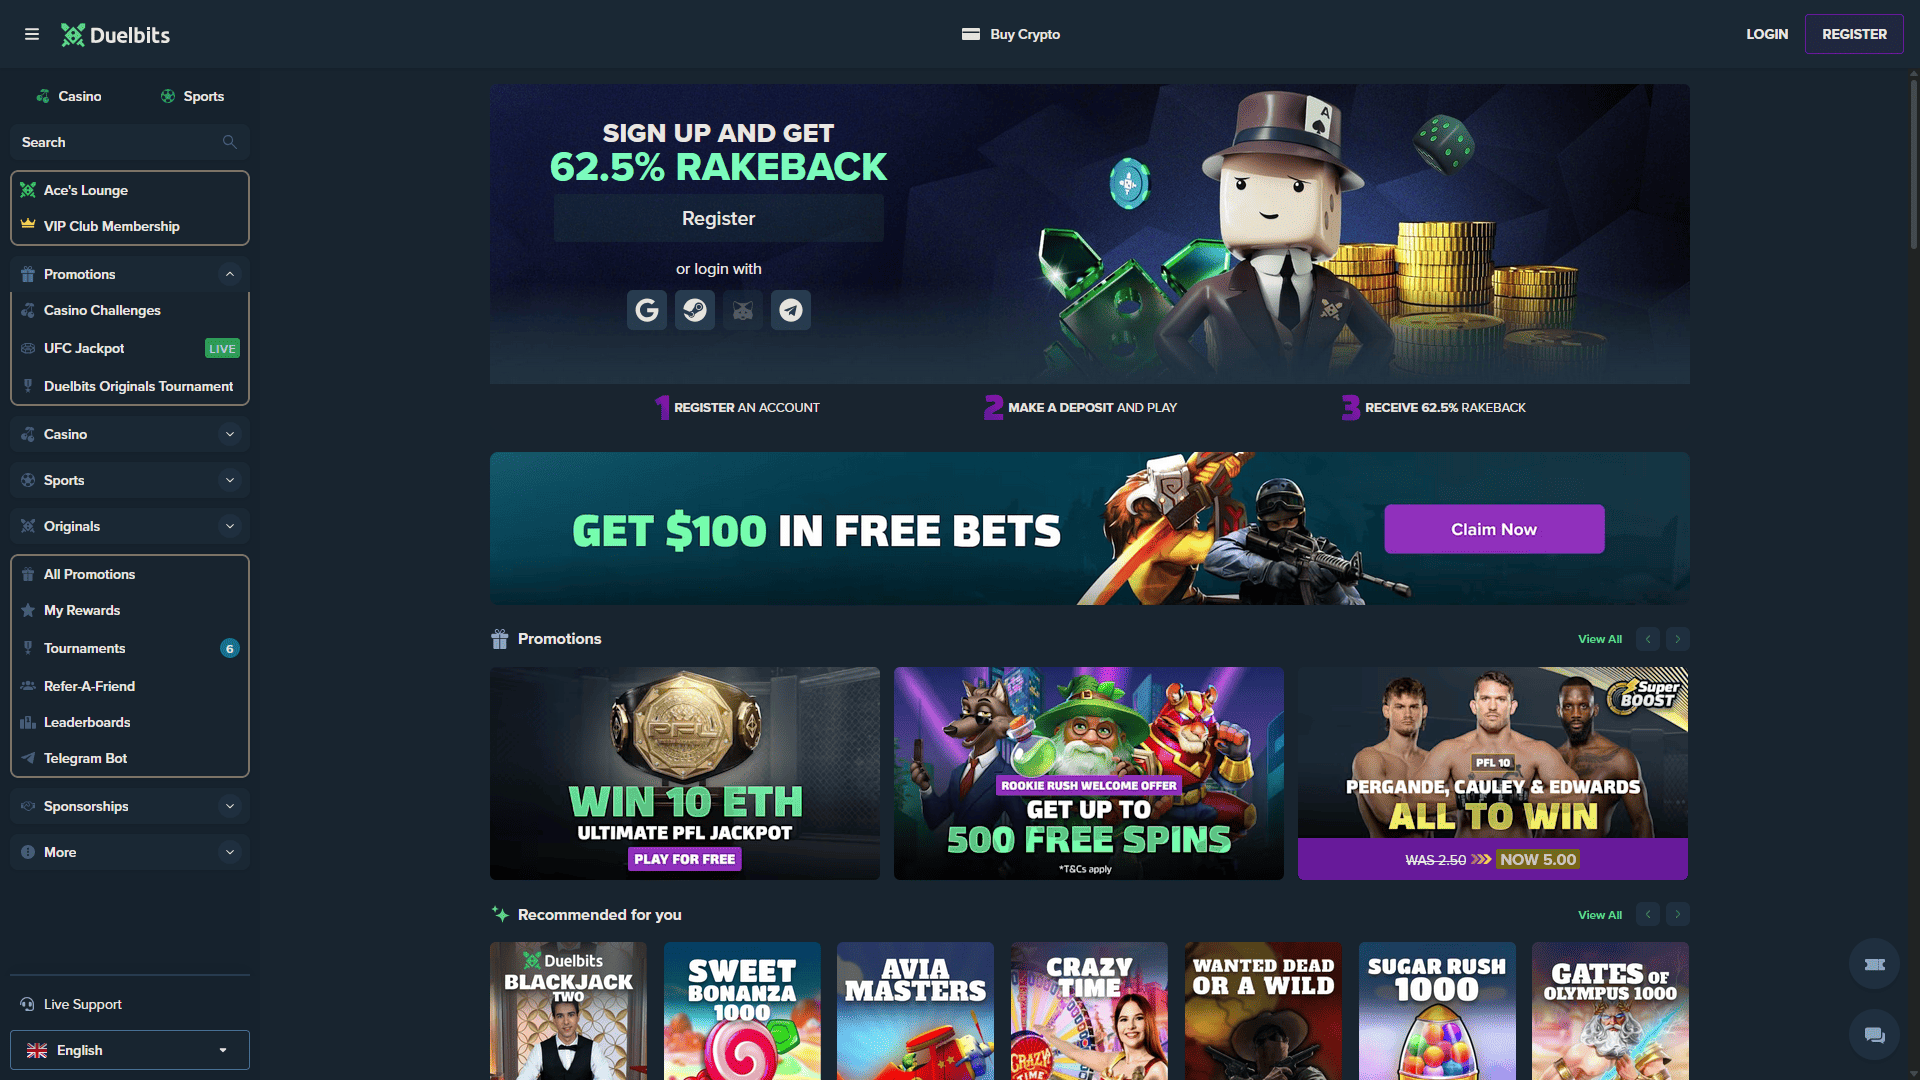The width and height of the screenshot is (1920, 1080).
Task: Open the hamburger menu icon
Action: pyautogui.click(x=32, y=34)
